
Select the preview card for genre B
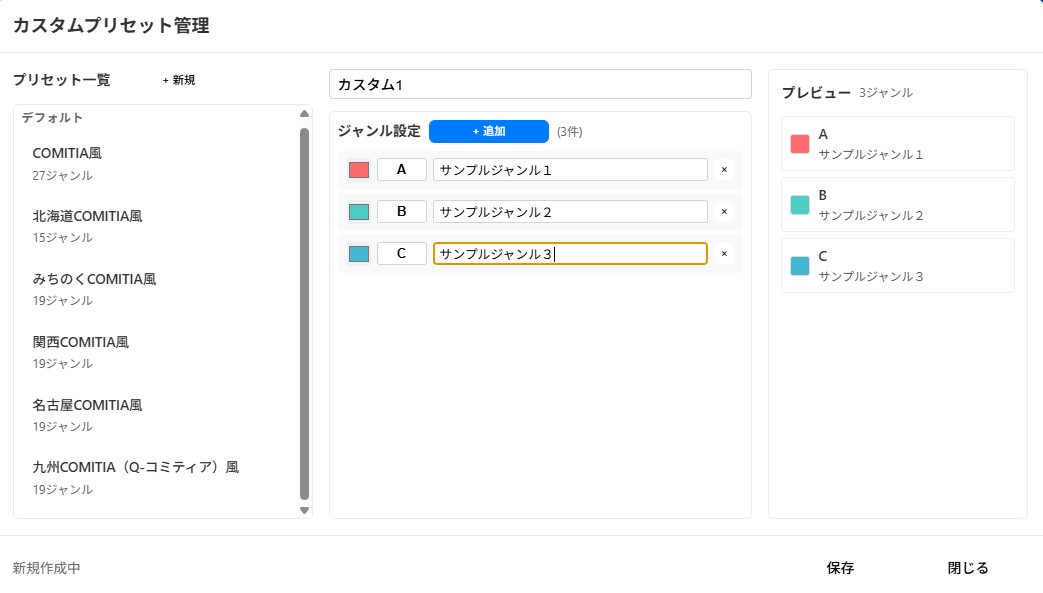(897, 204)
